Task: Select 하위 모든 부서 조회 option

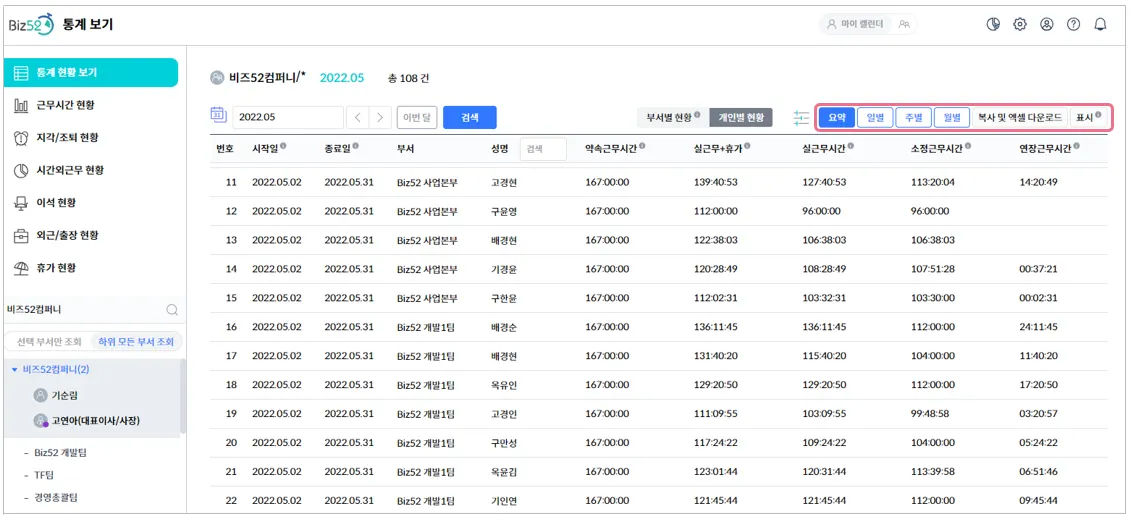Action: 136,341
